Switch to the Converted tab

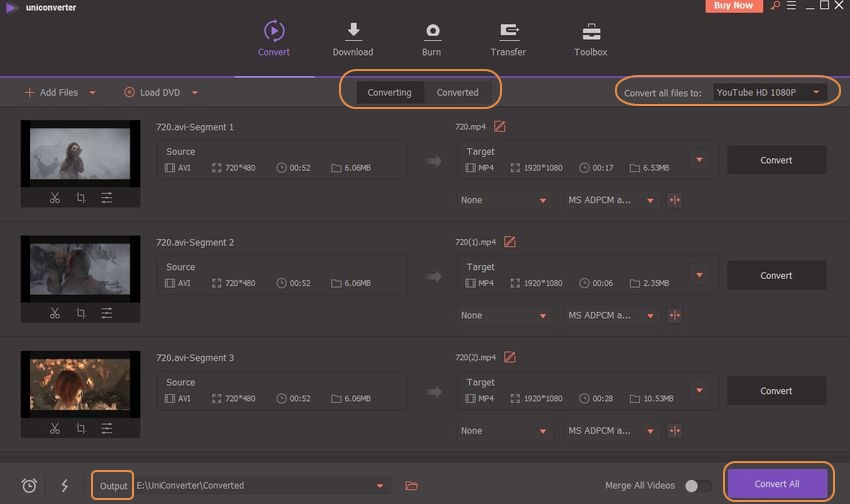coord(457,92)
